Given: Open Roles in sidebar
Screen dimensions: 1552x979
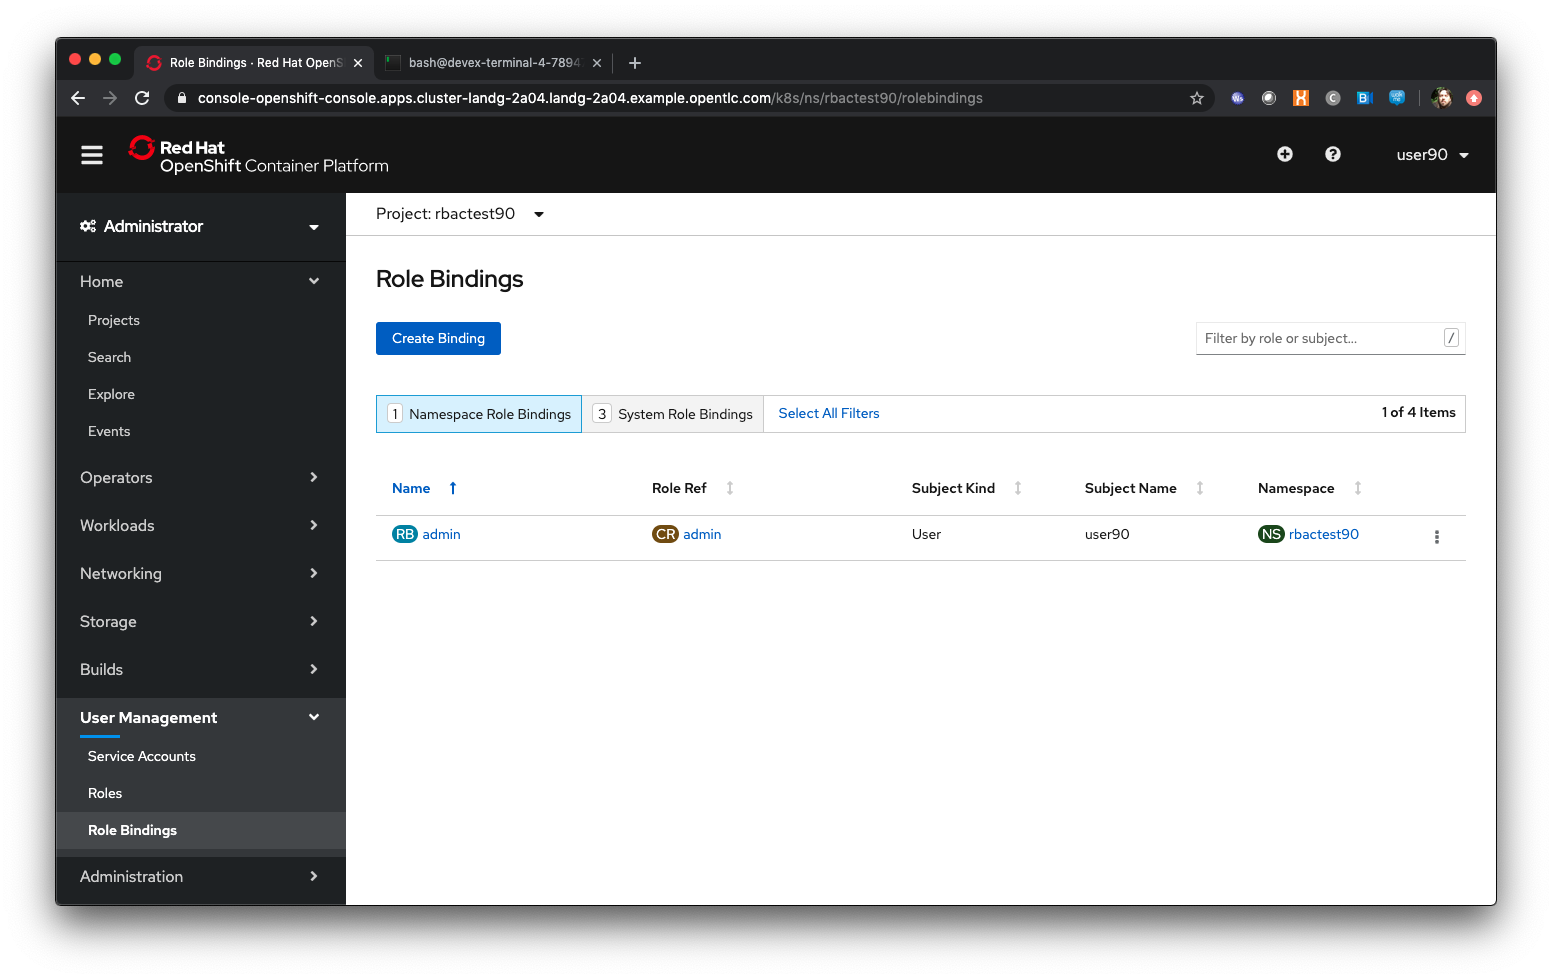Looking at the screenshot, I should (x=105, y=793).
